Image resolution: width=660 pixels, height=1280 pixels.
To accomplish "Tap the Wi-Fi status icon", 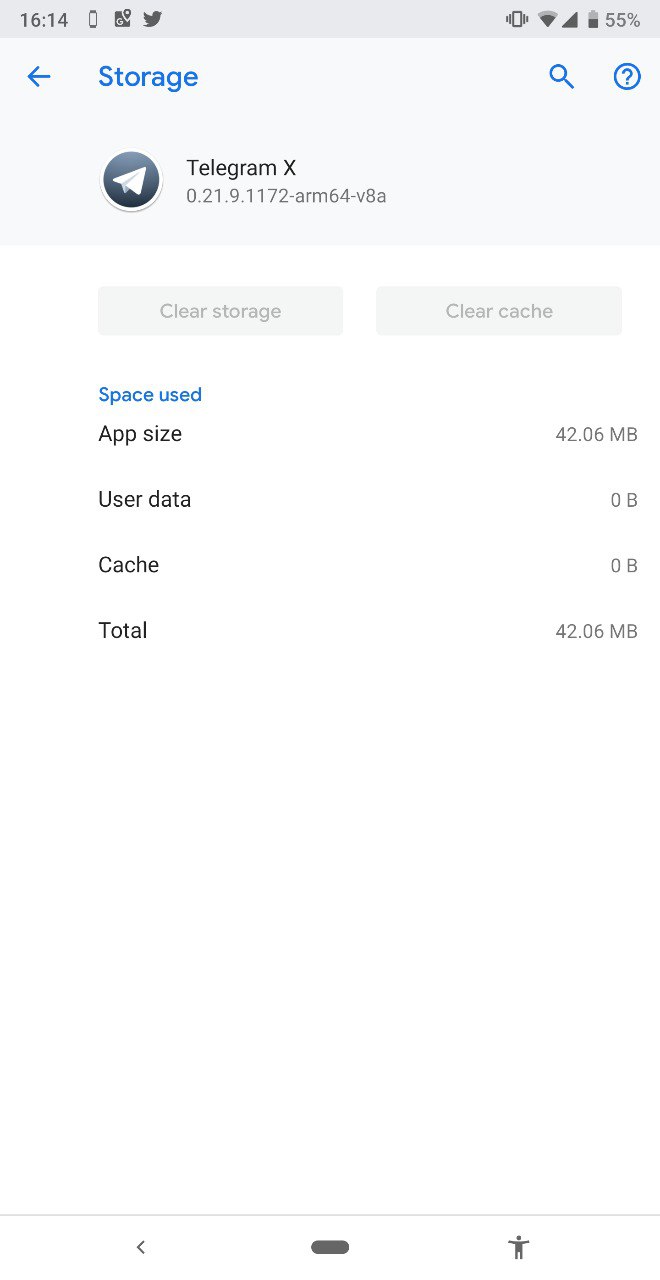I will 547,19.
